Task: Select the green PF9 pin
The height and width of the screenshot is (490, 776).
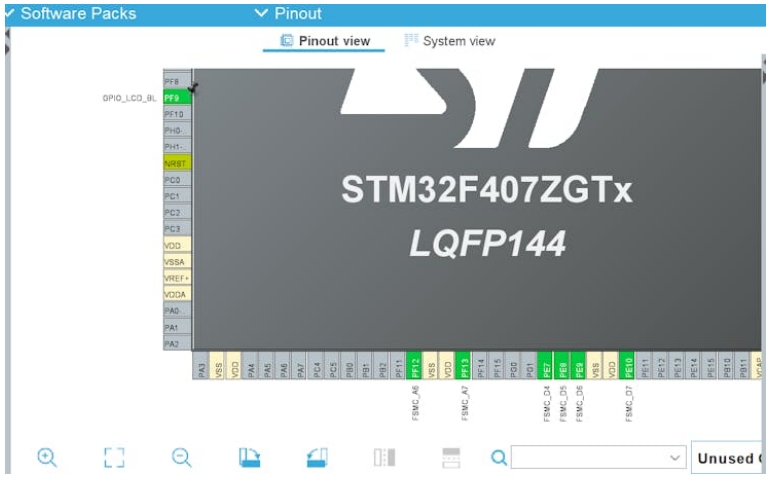Action: (177, 98)
